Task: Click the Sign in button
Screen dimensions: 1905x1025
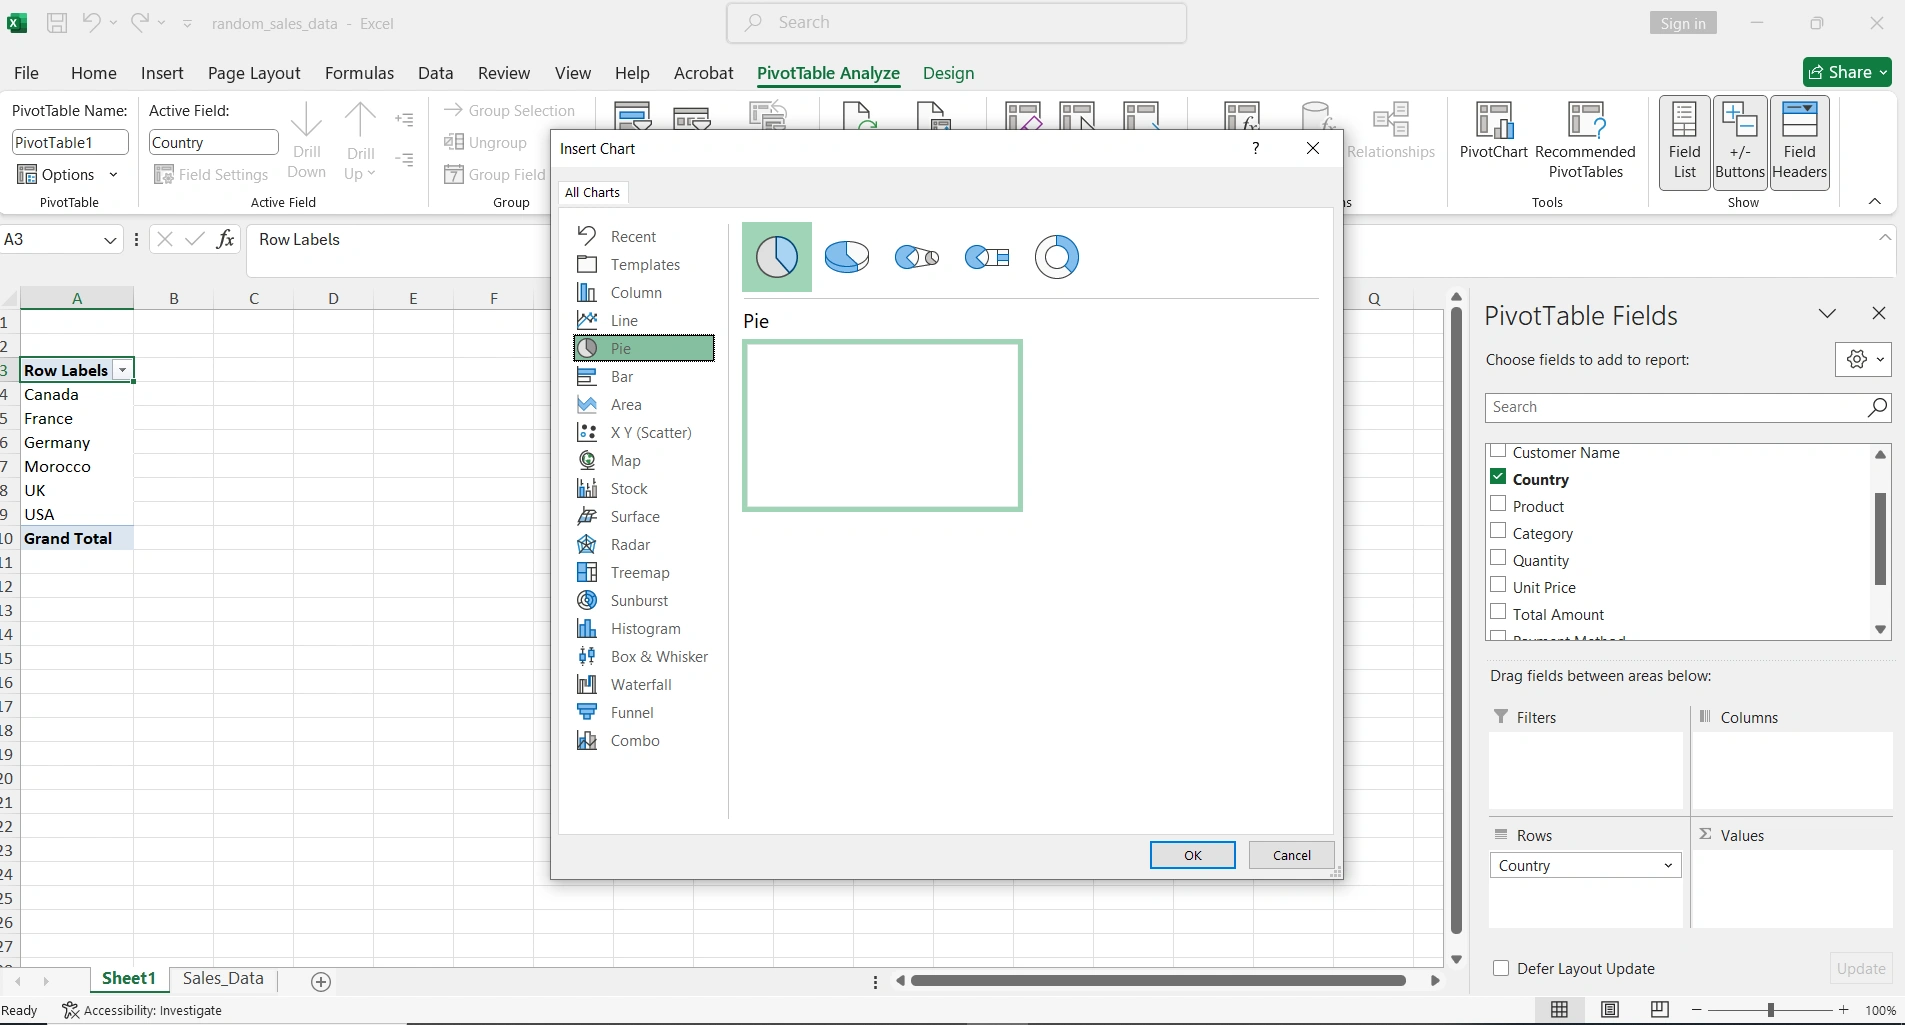Action: [x=1684, y=22]
